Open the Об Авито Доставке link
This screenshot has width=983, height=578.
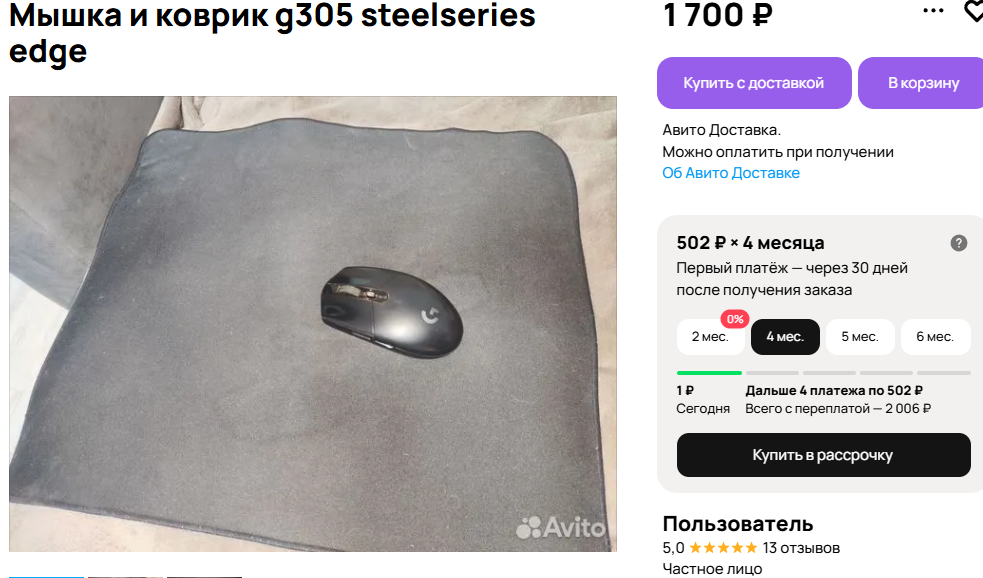(x=731, y=173)
